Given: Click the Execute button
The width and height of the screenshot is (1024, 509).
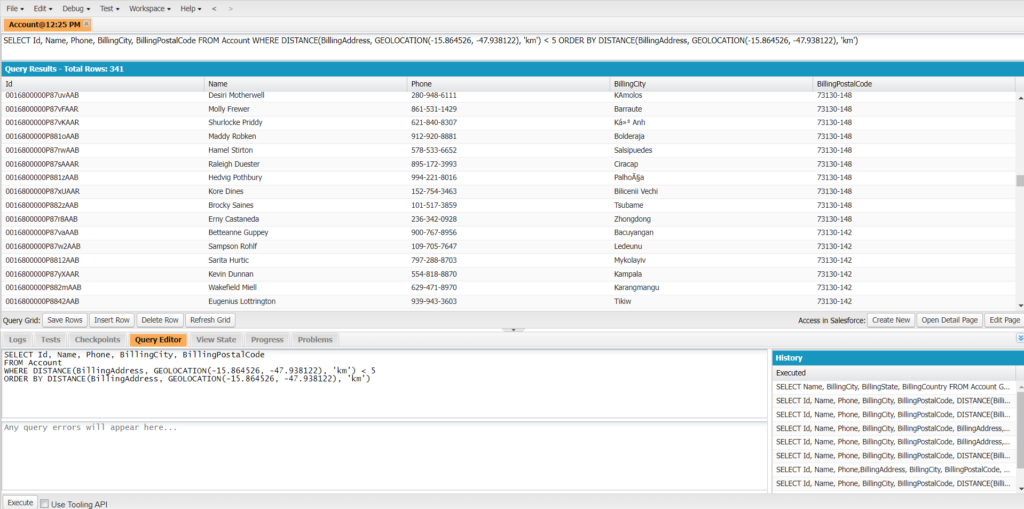Looking at the screenshot, I should coord(20,502).
